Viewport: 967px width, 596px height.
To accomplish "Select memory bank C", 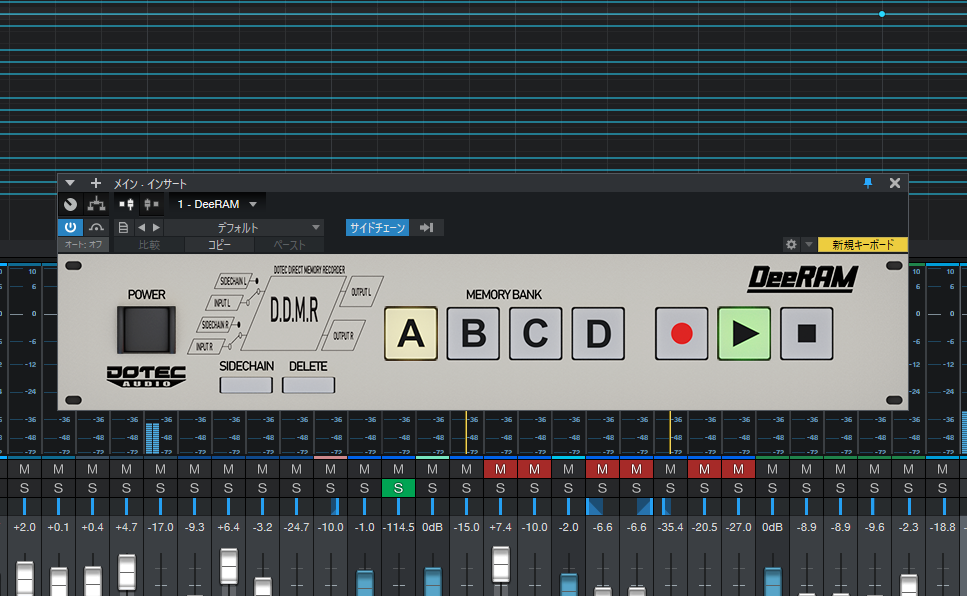I will pyautogui.click(x=535, y=334).
